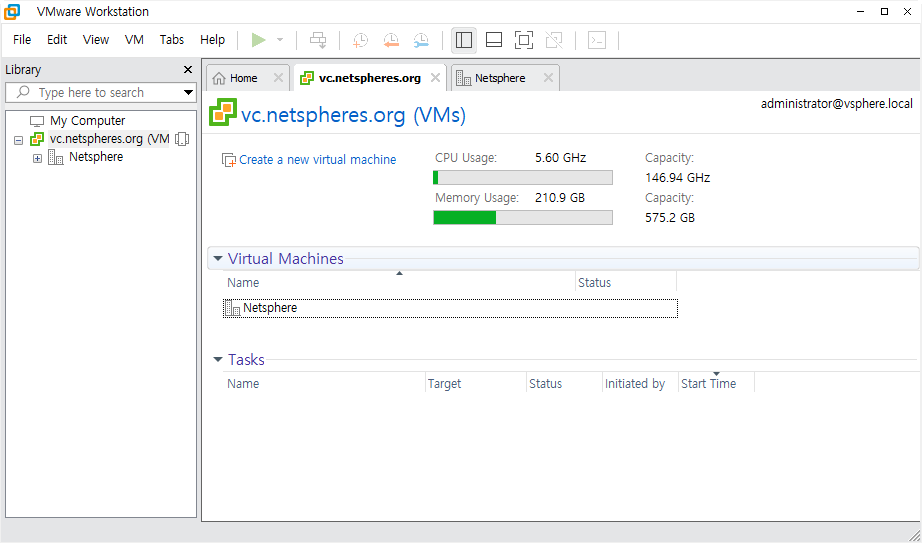Click the 210.9 GB memory usage value
922x543 pixels.
point(560,198)
